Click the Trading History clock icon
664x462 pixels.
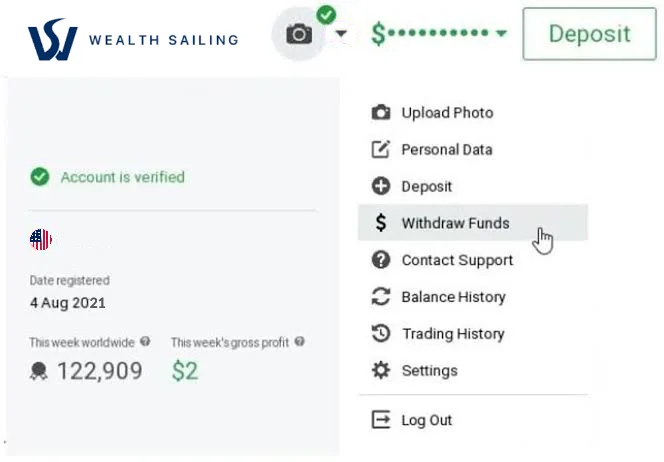(x=380, y=334)
